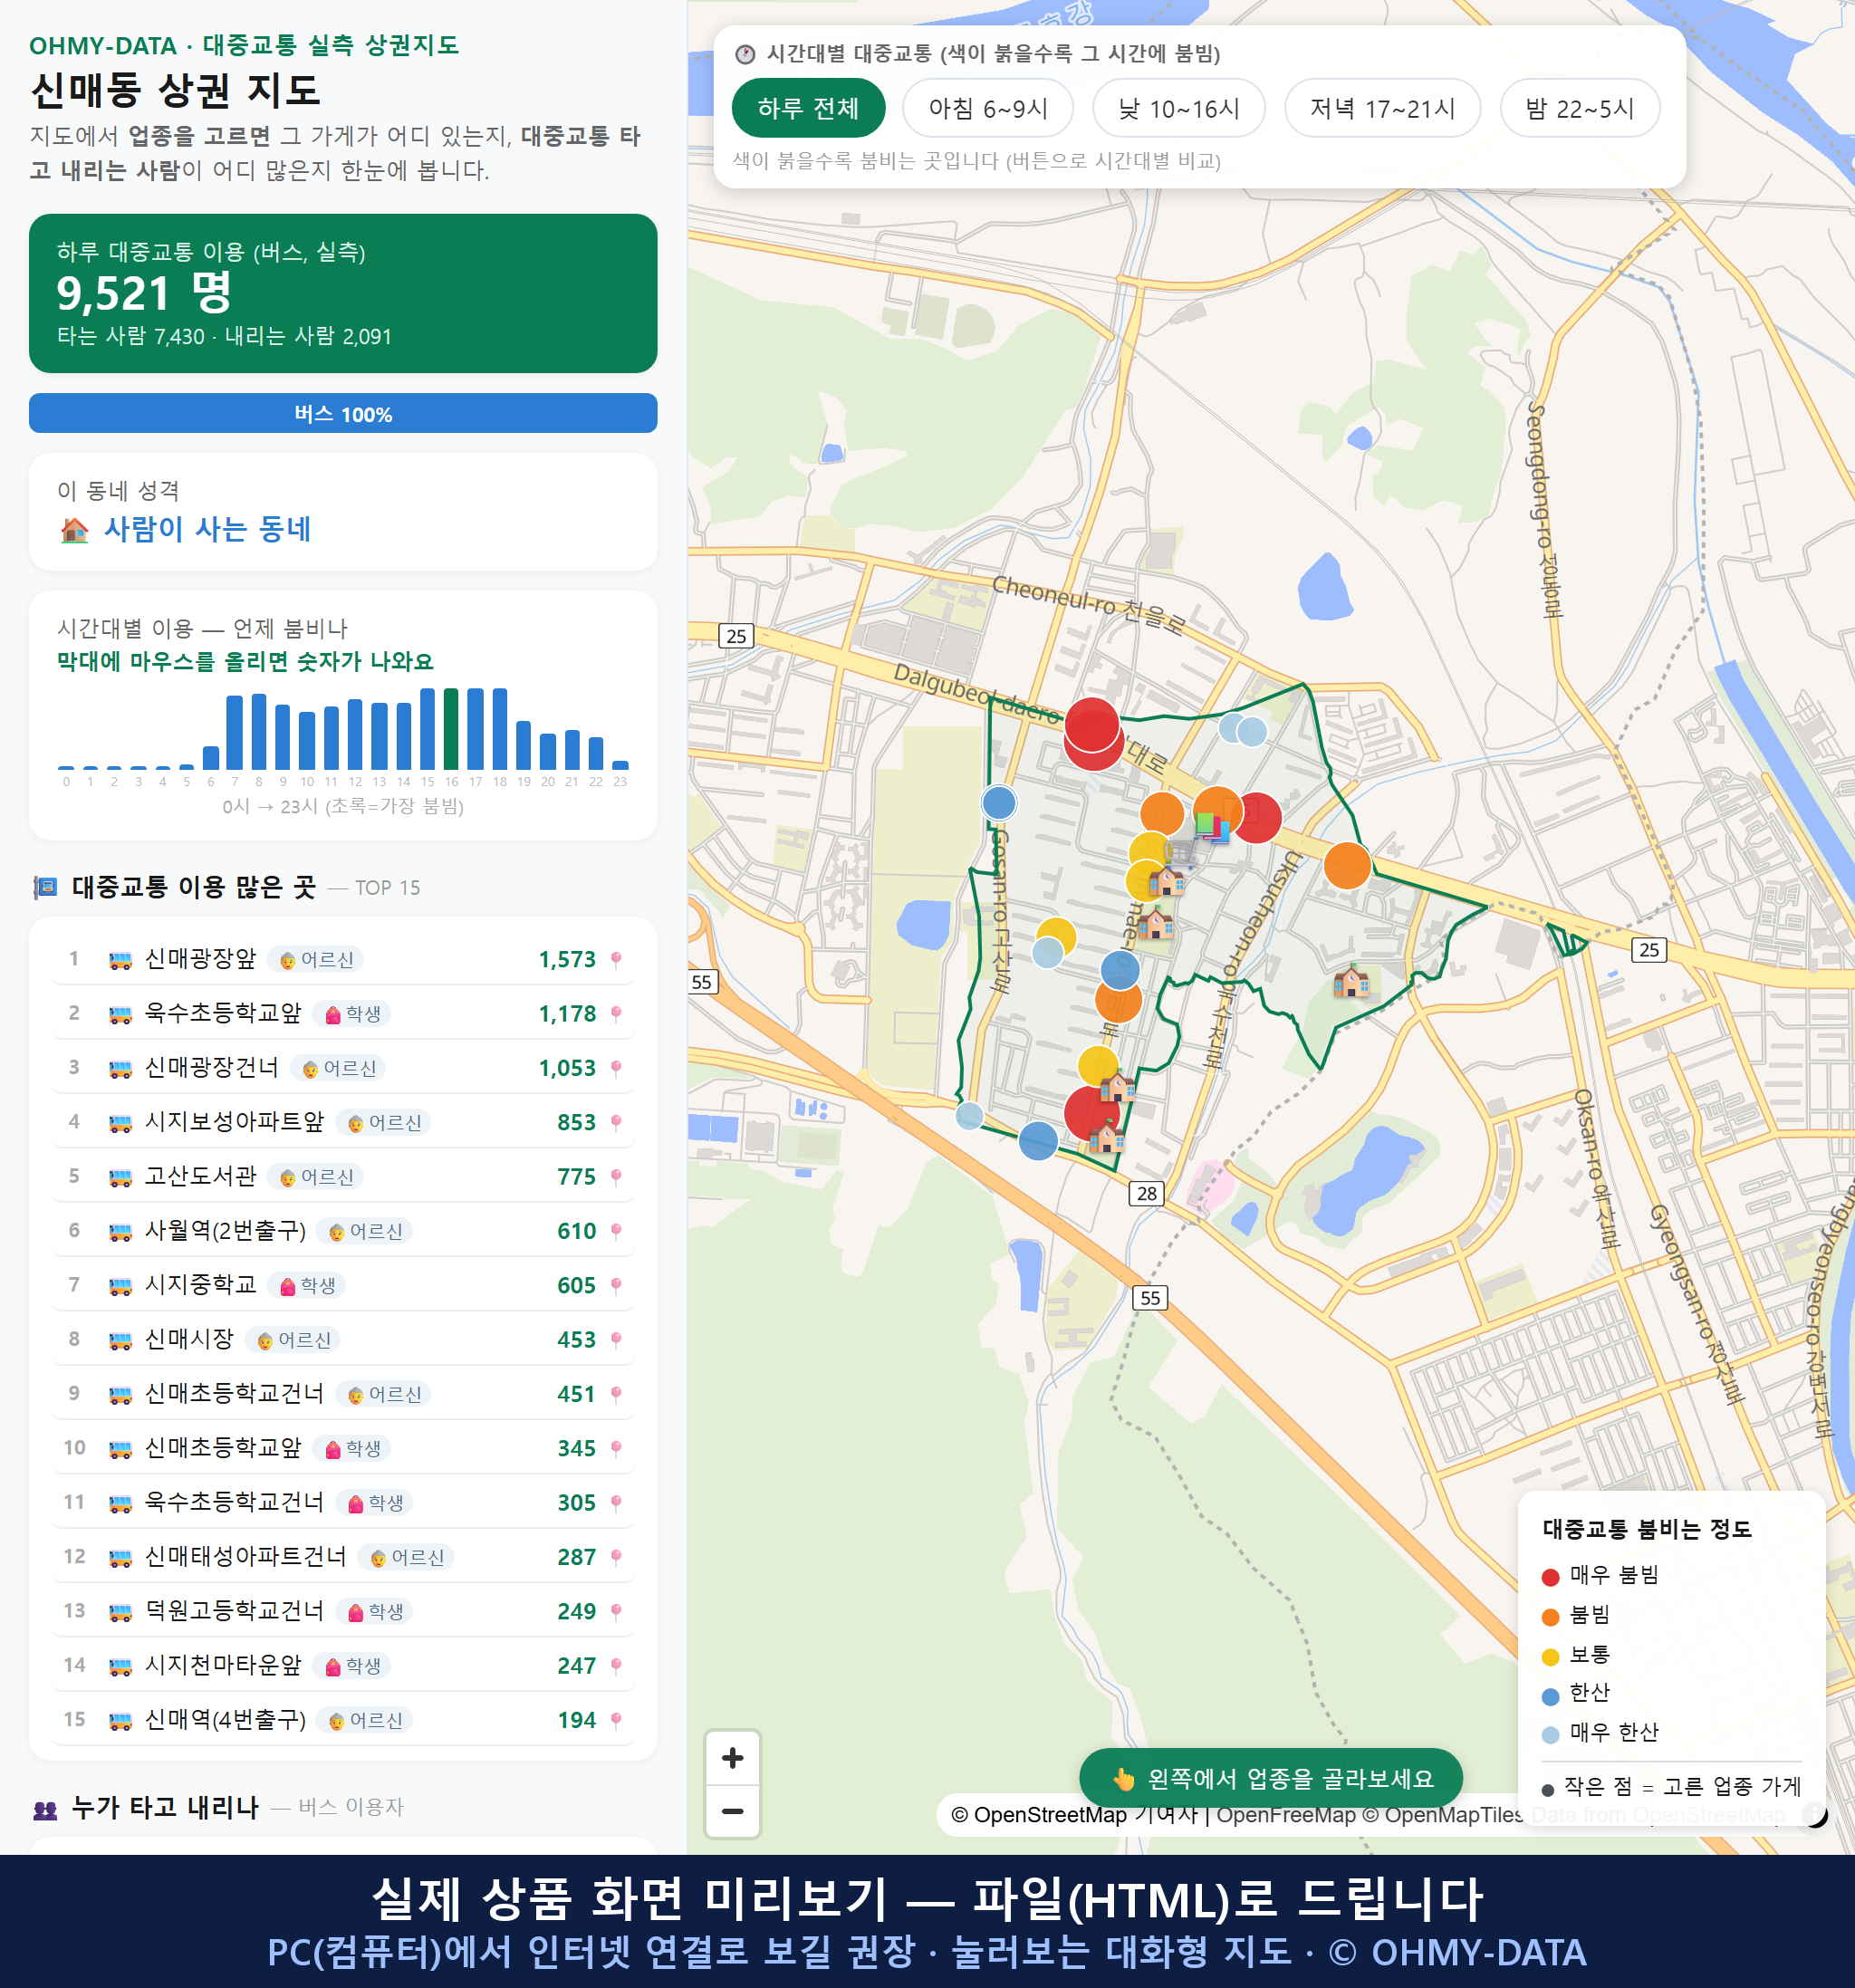The width and height of the screenshot is (1855, 1988).
Task: Click the bus icon next to 신매태성아파트건너
Action: [120, 1558]
